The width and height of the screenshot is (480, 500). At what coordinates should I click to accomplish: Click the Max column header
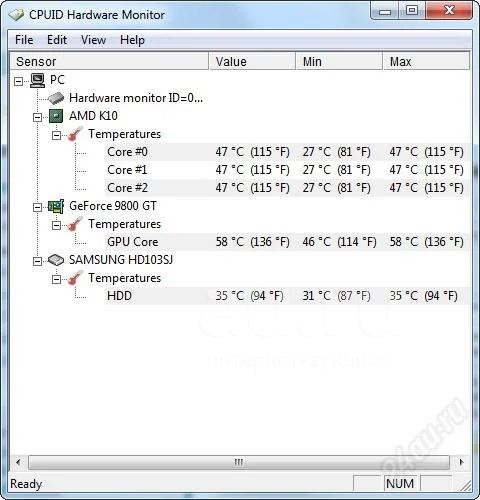point(426,61)
